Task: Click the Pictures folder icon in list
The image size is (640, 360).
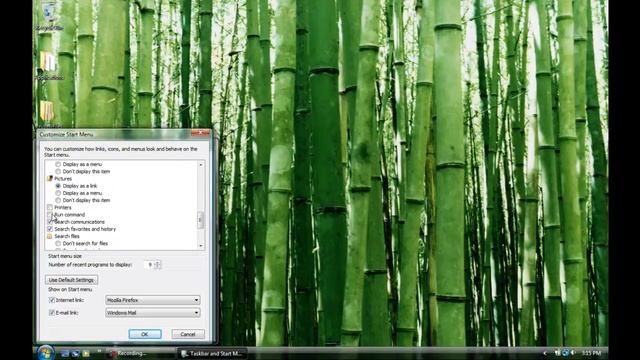Action: [x=50, y=178]
